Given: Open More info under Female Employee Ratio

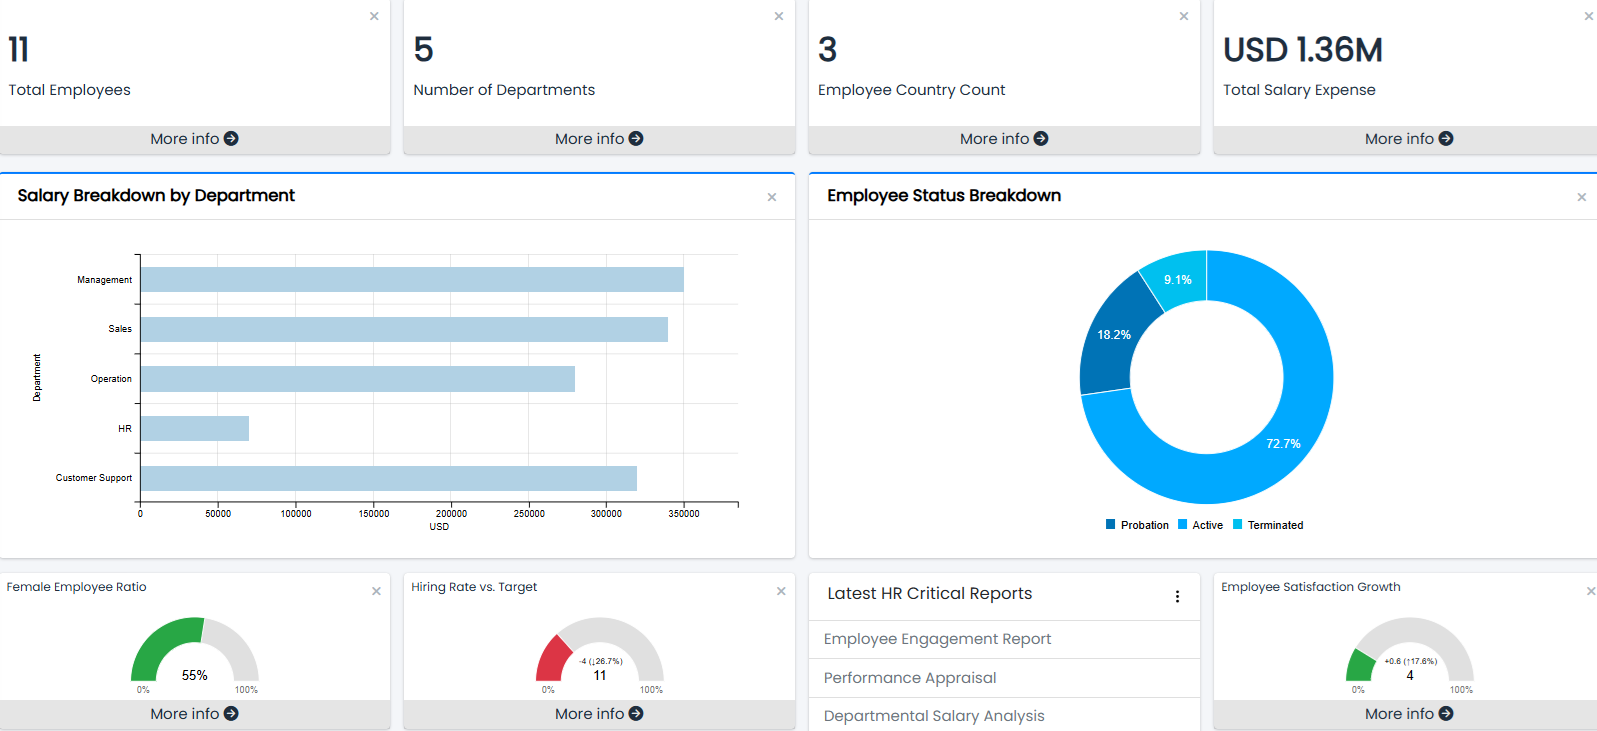Looking at the screenshot, I should coord(195,714).
